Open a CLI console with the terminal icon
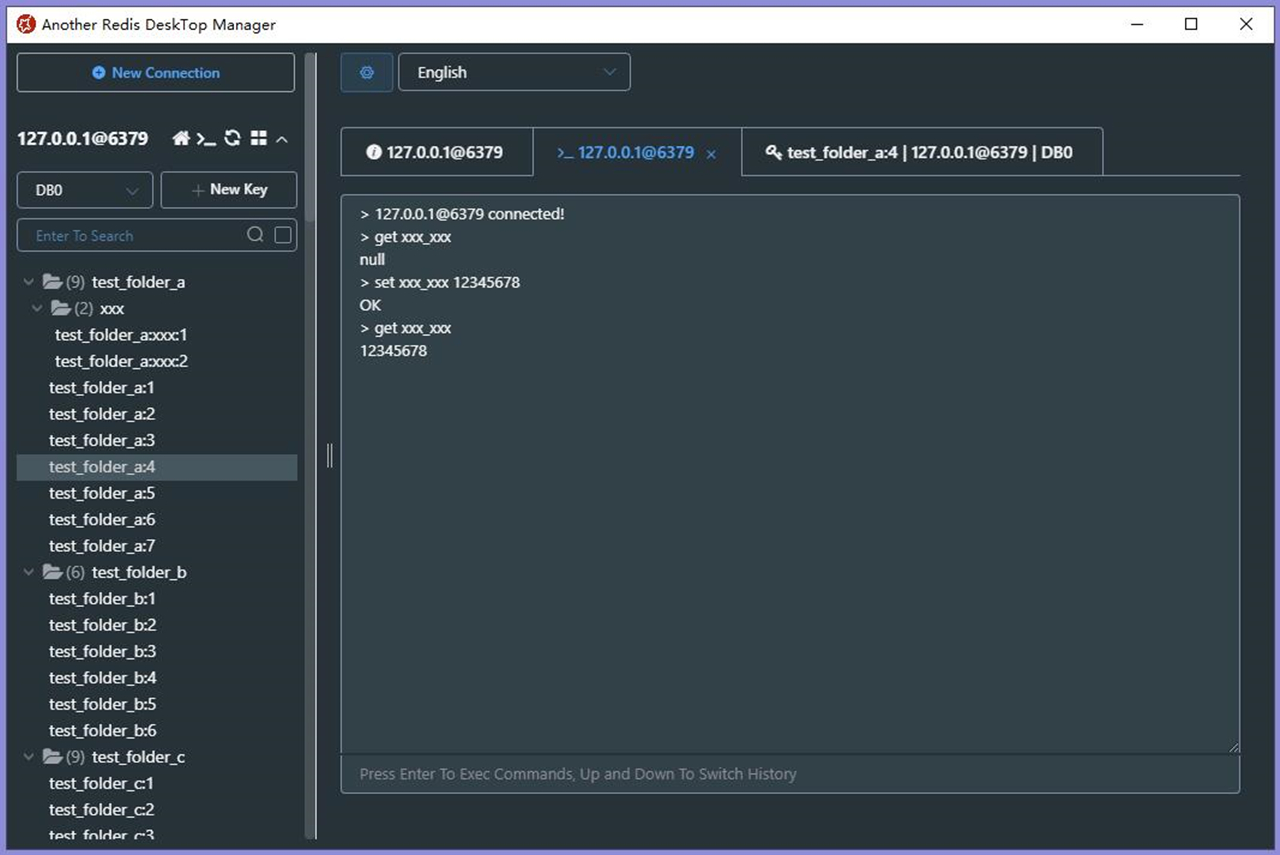This screenshot has width=1280, height=855. 206,139
